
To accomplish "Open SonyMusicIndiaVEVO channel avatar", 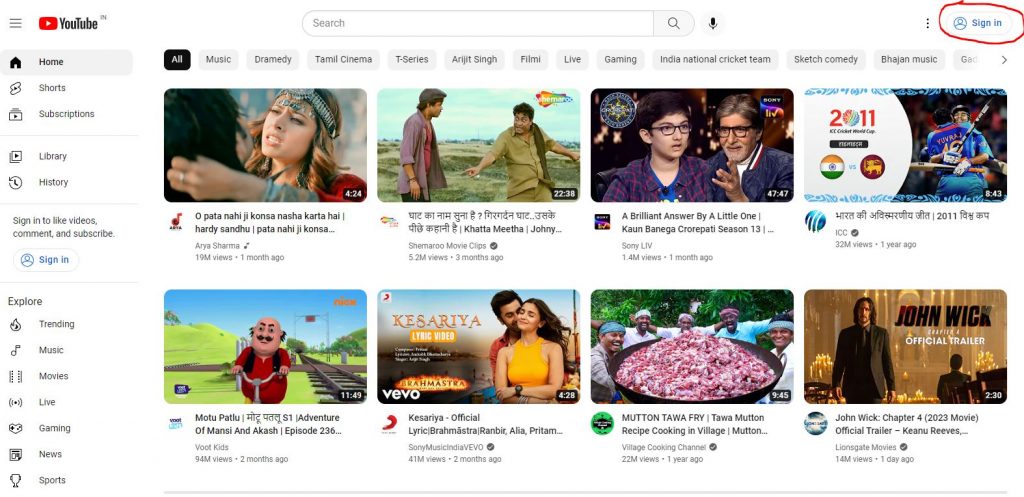I will (x=389, y=424).
